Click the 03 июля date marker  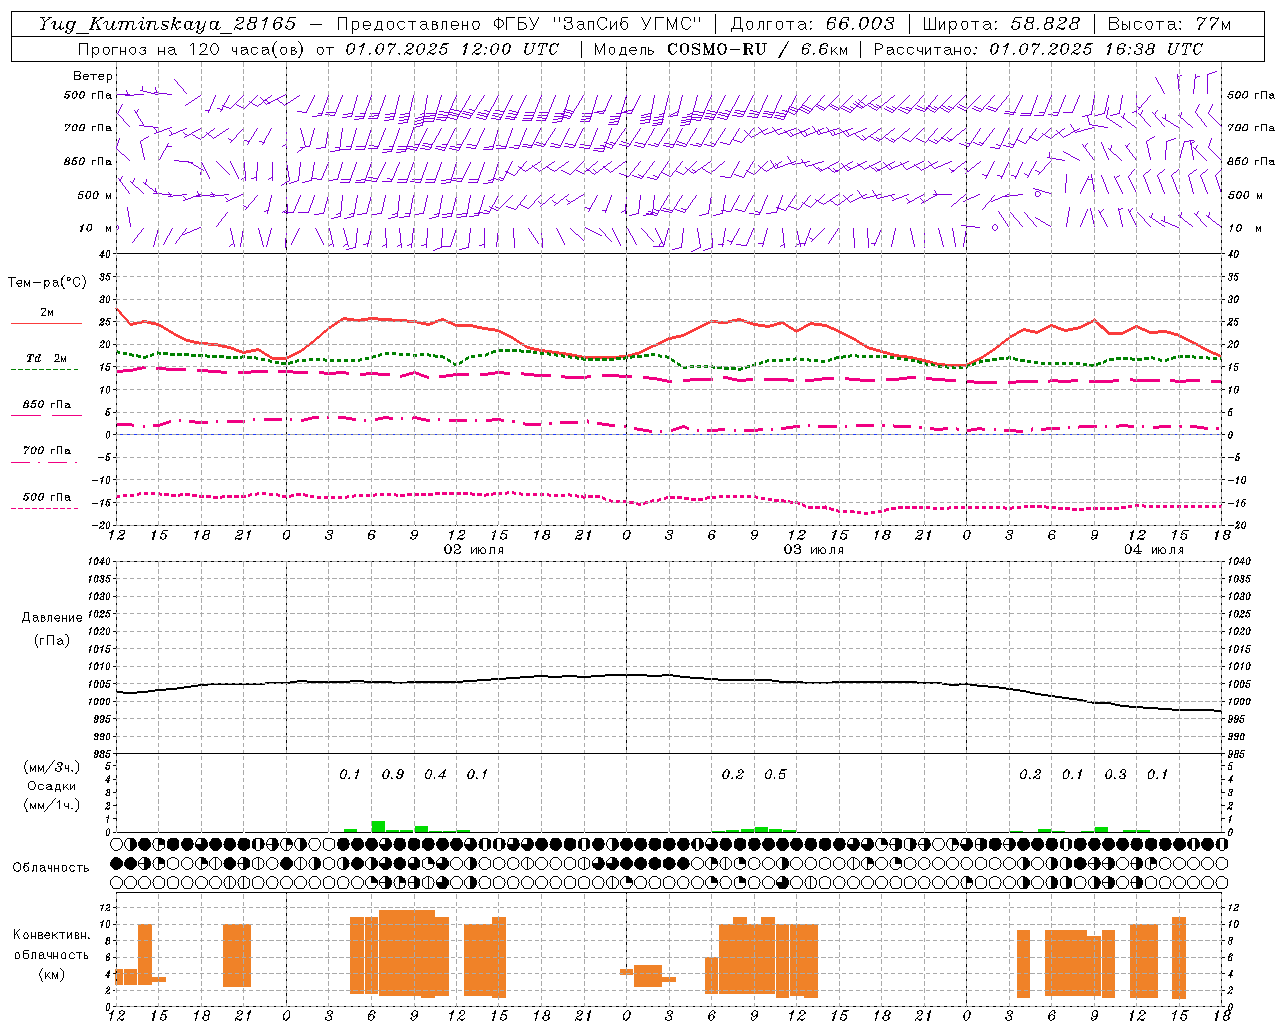[x=813, y=550]
